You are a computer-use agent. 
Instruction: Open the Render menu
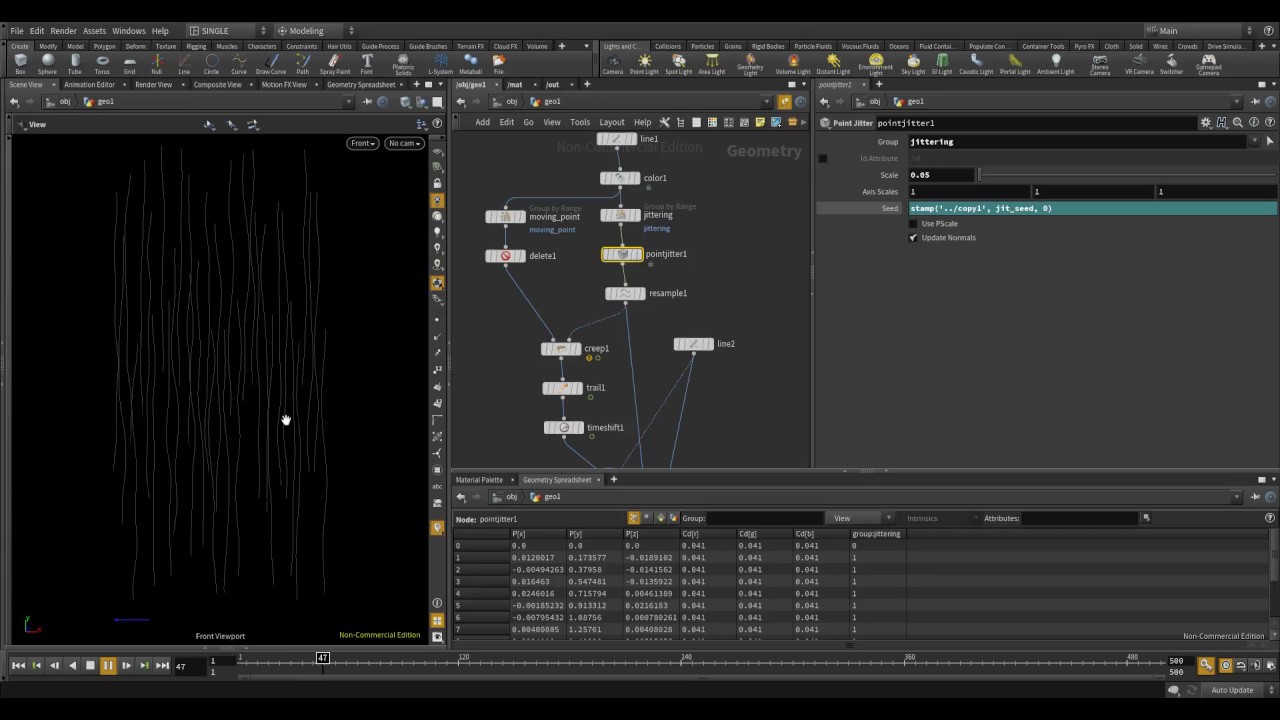coord(63,31)
